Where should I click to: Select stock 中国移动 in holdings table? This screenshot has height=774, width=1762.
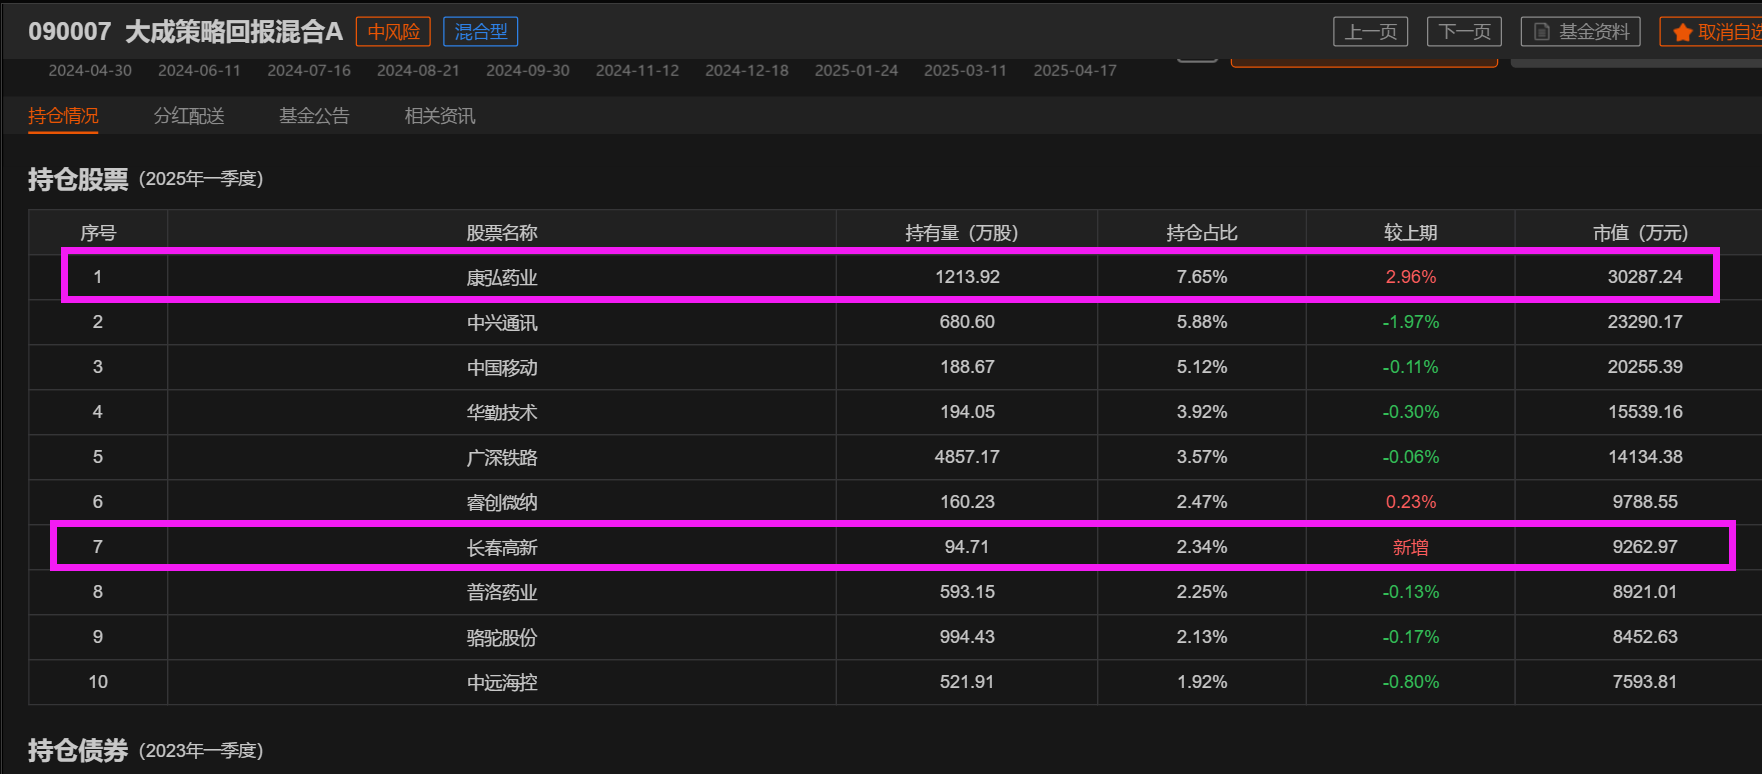pos(502,367)
